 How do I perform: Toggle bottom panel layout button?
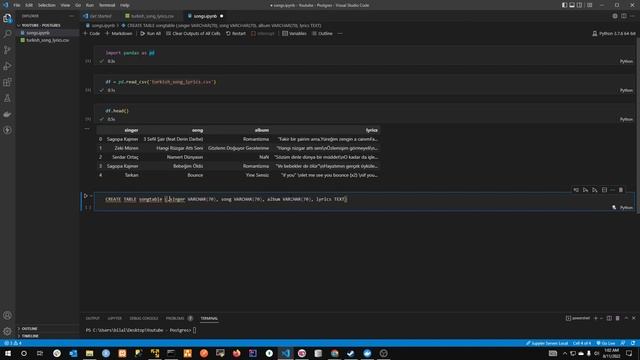[572, 5]
